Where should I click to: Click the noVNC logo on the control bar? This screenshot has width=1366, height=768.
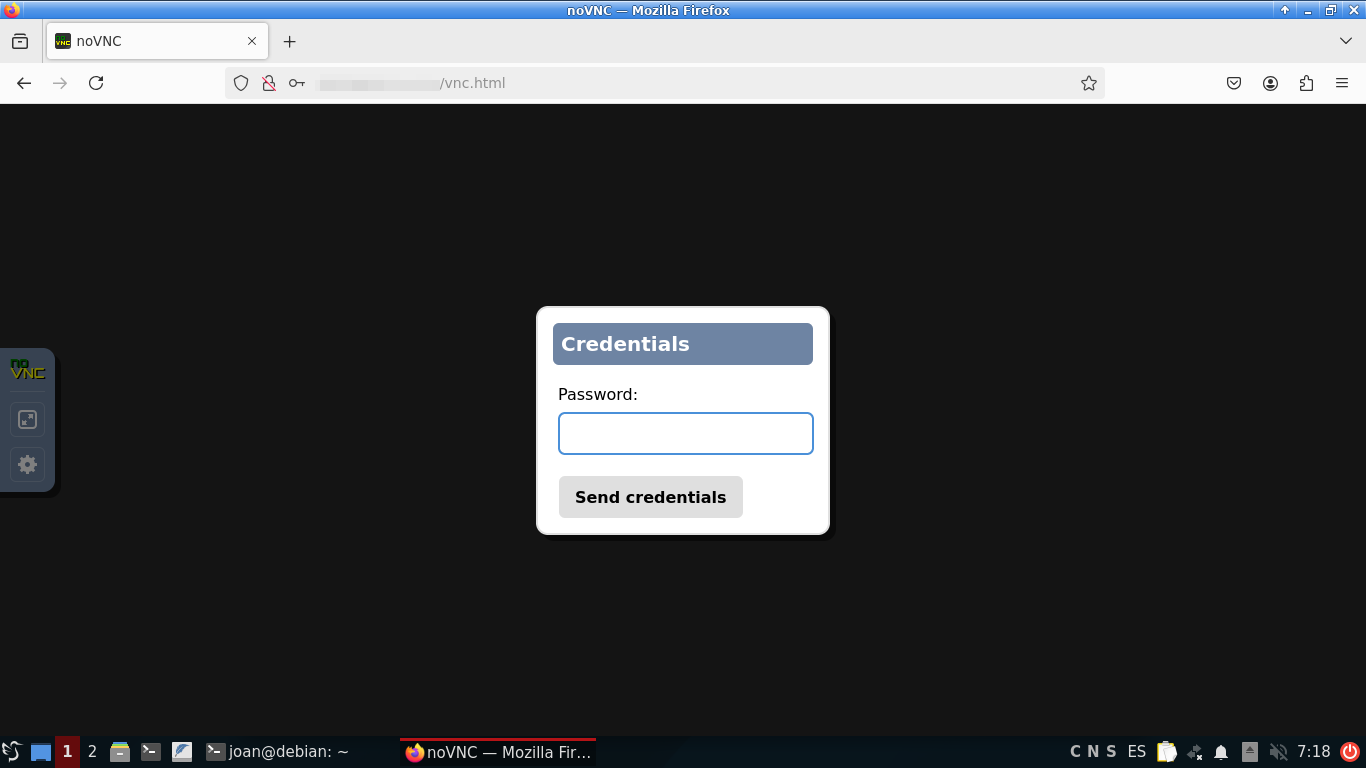click(27, 370)
